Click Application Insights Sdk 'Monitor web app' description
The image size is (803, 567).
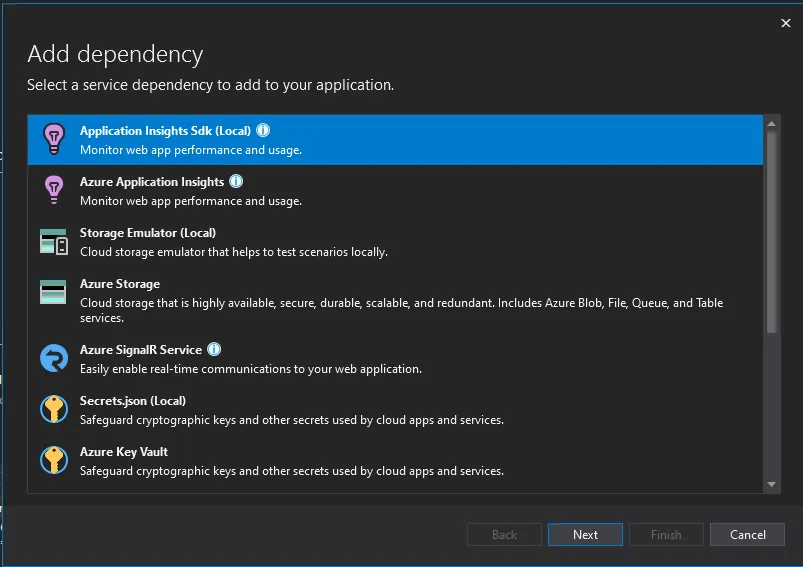tap(191, 150)
